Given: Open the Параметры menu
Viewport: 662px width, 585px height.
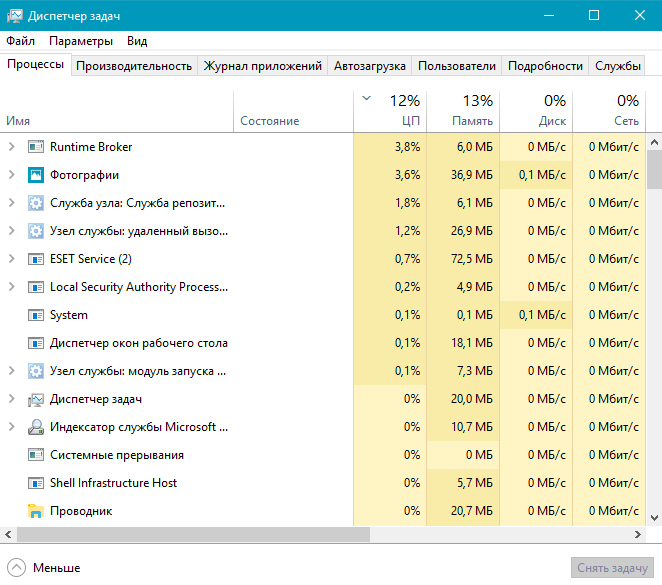Looking at the screenshot, I should [81, 41].
